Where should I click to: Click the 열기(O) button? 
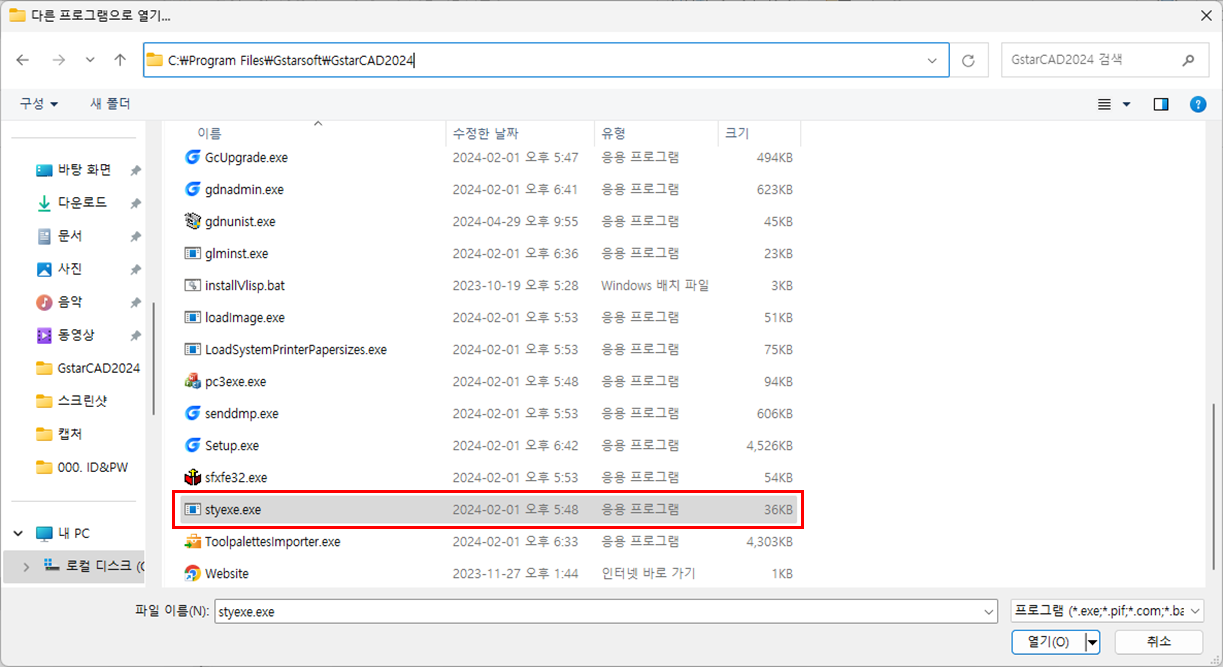coord(1049,642)
